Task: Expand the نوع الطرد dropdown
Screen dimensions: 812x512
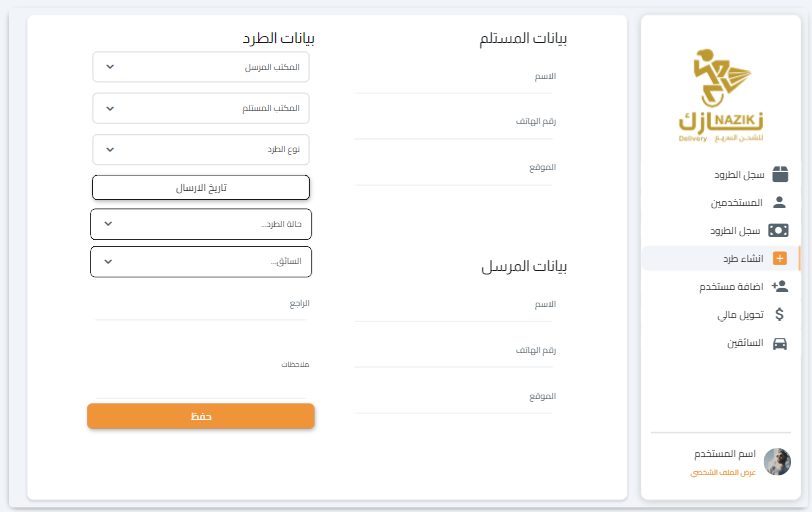Action: pos(201,149)
